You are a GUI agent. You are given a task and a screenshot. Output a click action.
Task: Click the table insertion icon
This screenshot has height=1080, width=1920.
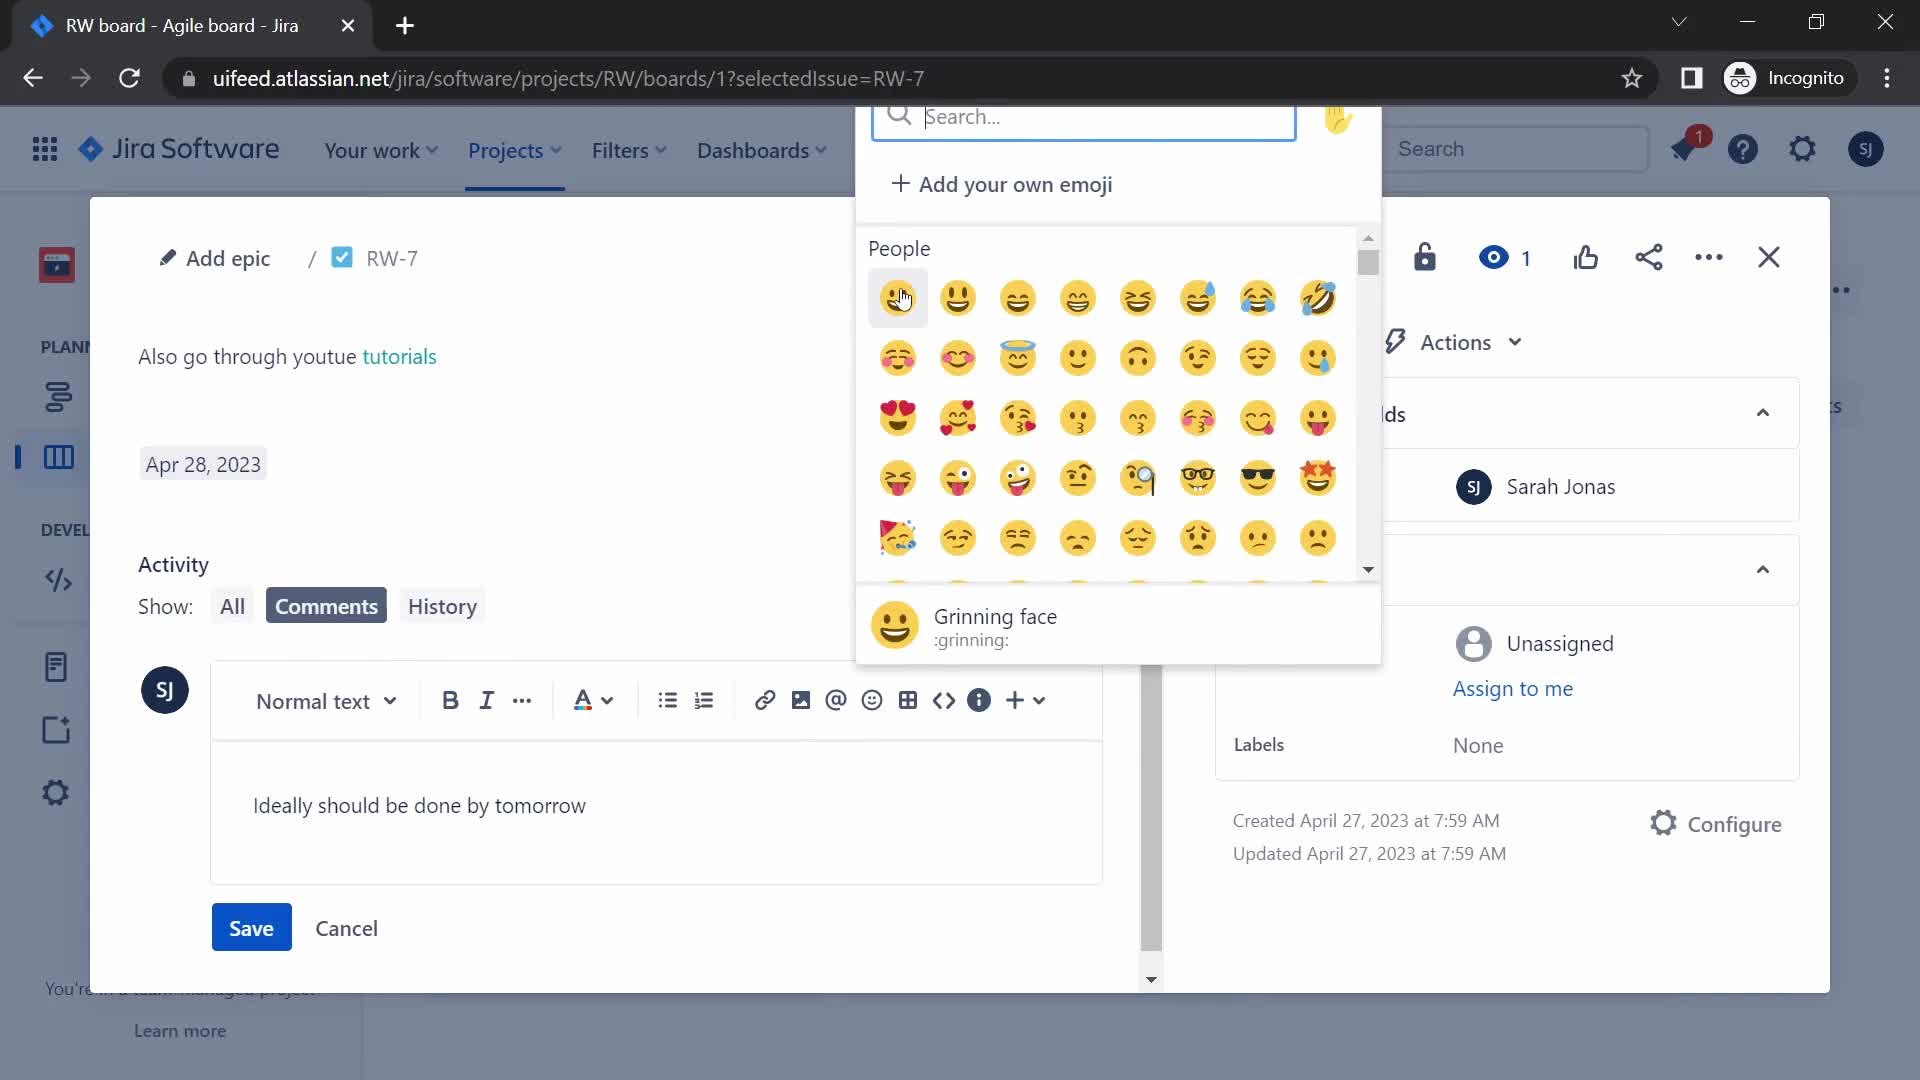click(x=909, y=700)
